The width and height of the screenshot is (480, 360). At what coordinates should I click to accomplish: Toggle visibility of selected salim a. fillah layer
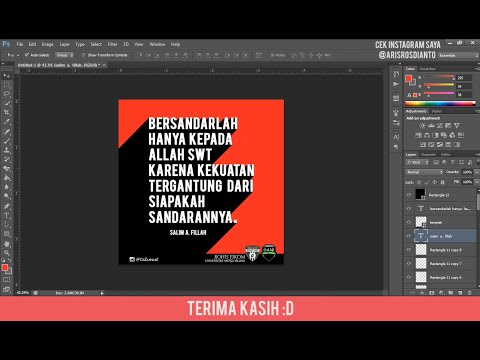click(x=409, y=236)
